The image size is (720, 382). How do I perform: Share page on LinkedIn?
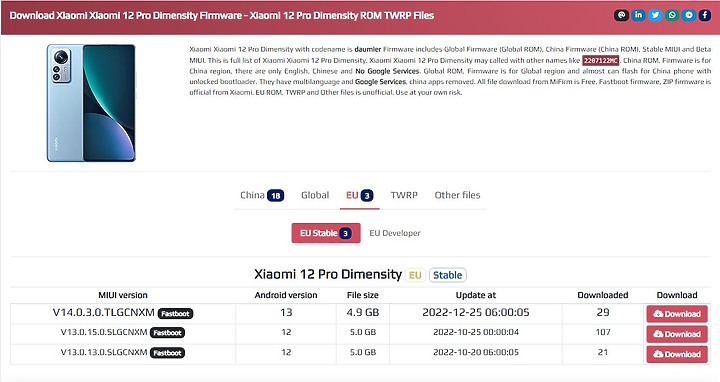tap(638, 15)
